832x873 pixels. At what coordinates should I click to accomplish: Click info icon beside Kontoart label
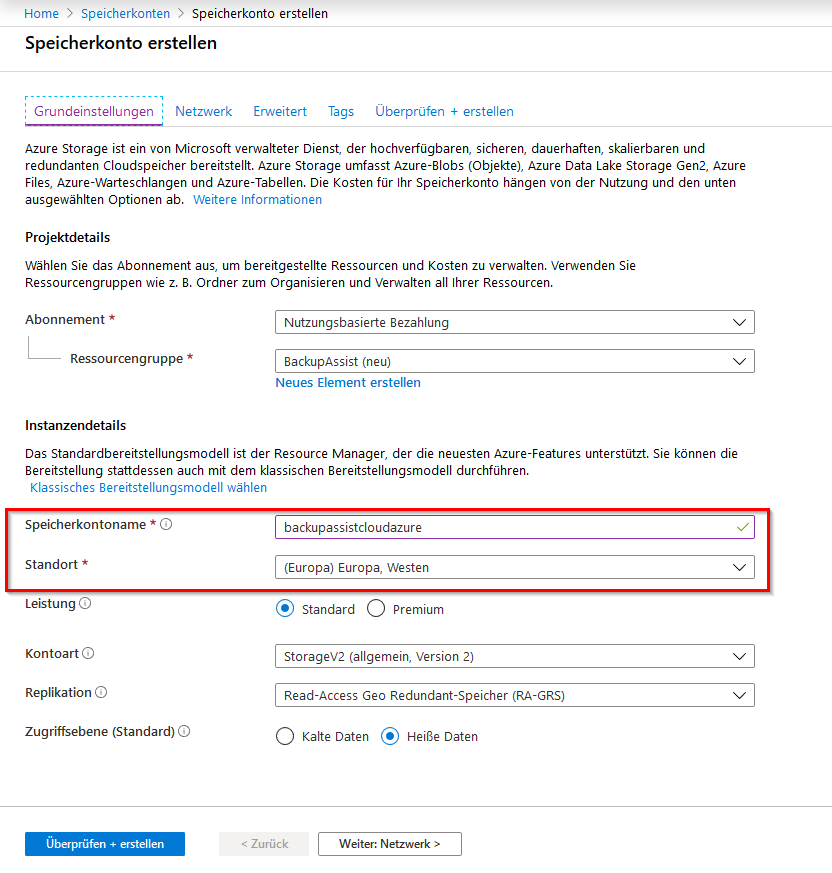pos(89,653)
